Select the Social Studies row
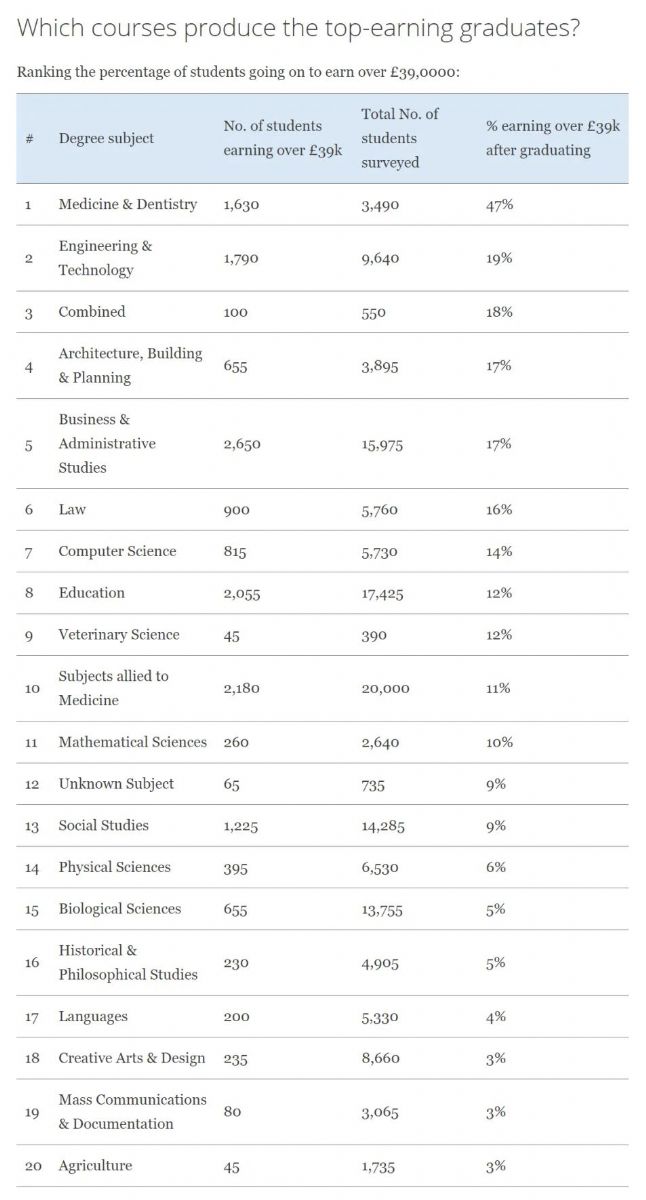The image size is (646, 1200). coord(322,826)
